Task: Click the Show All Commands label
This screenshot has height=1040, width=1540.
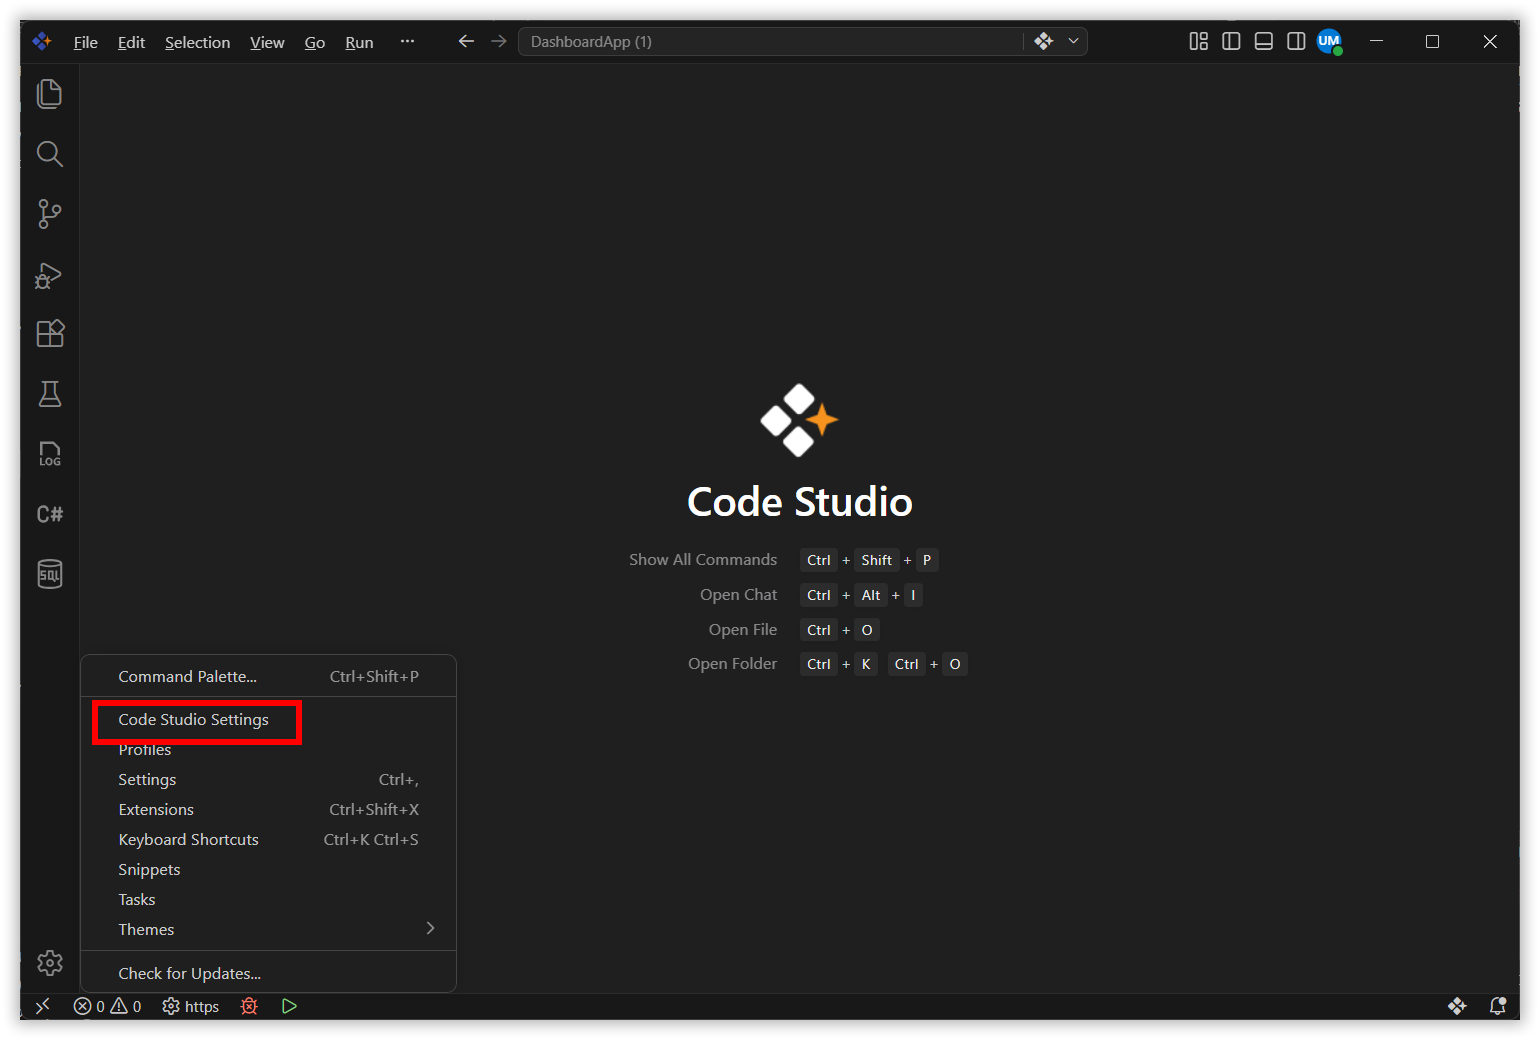Action: (x=703, y=560)
